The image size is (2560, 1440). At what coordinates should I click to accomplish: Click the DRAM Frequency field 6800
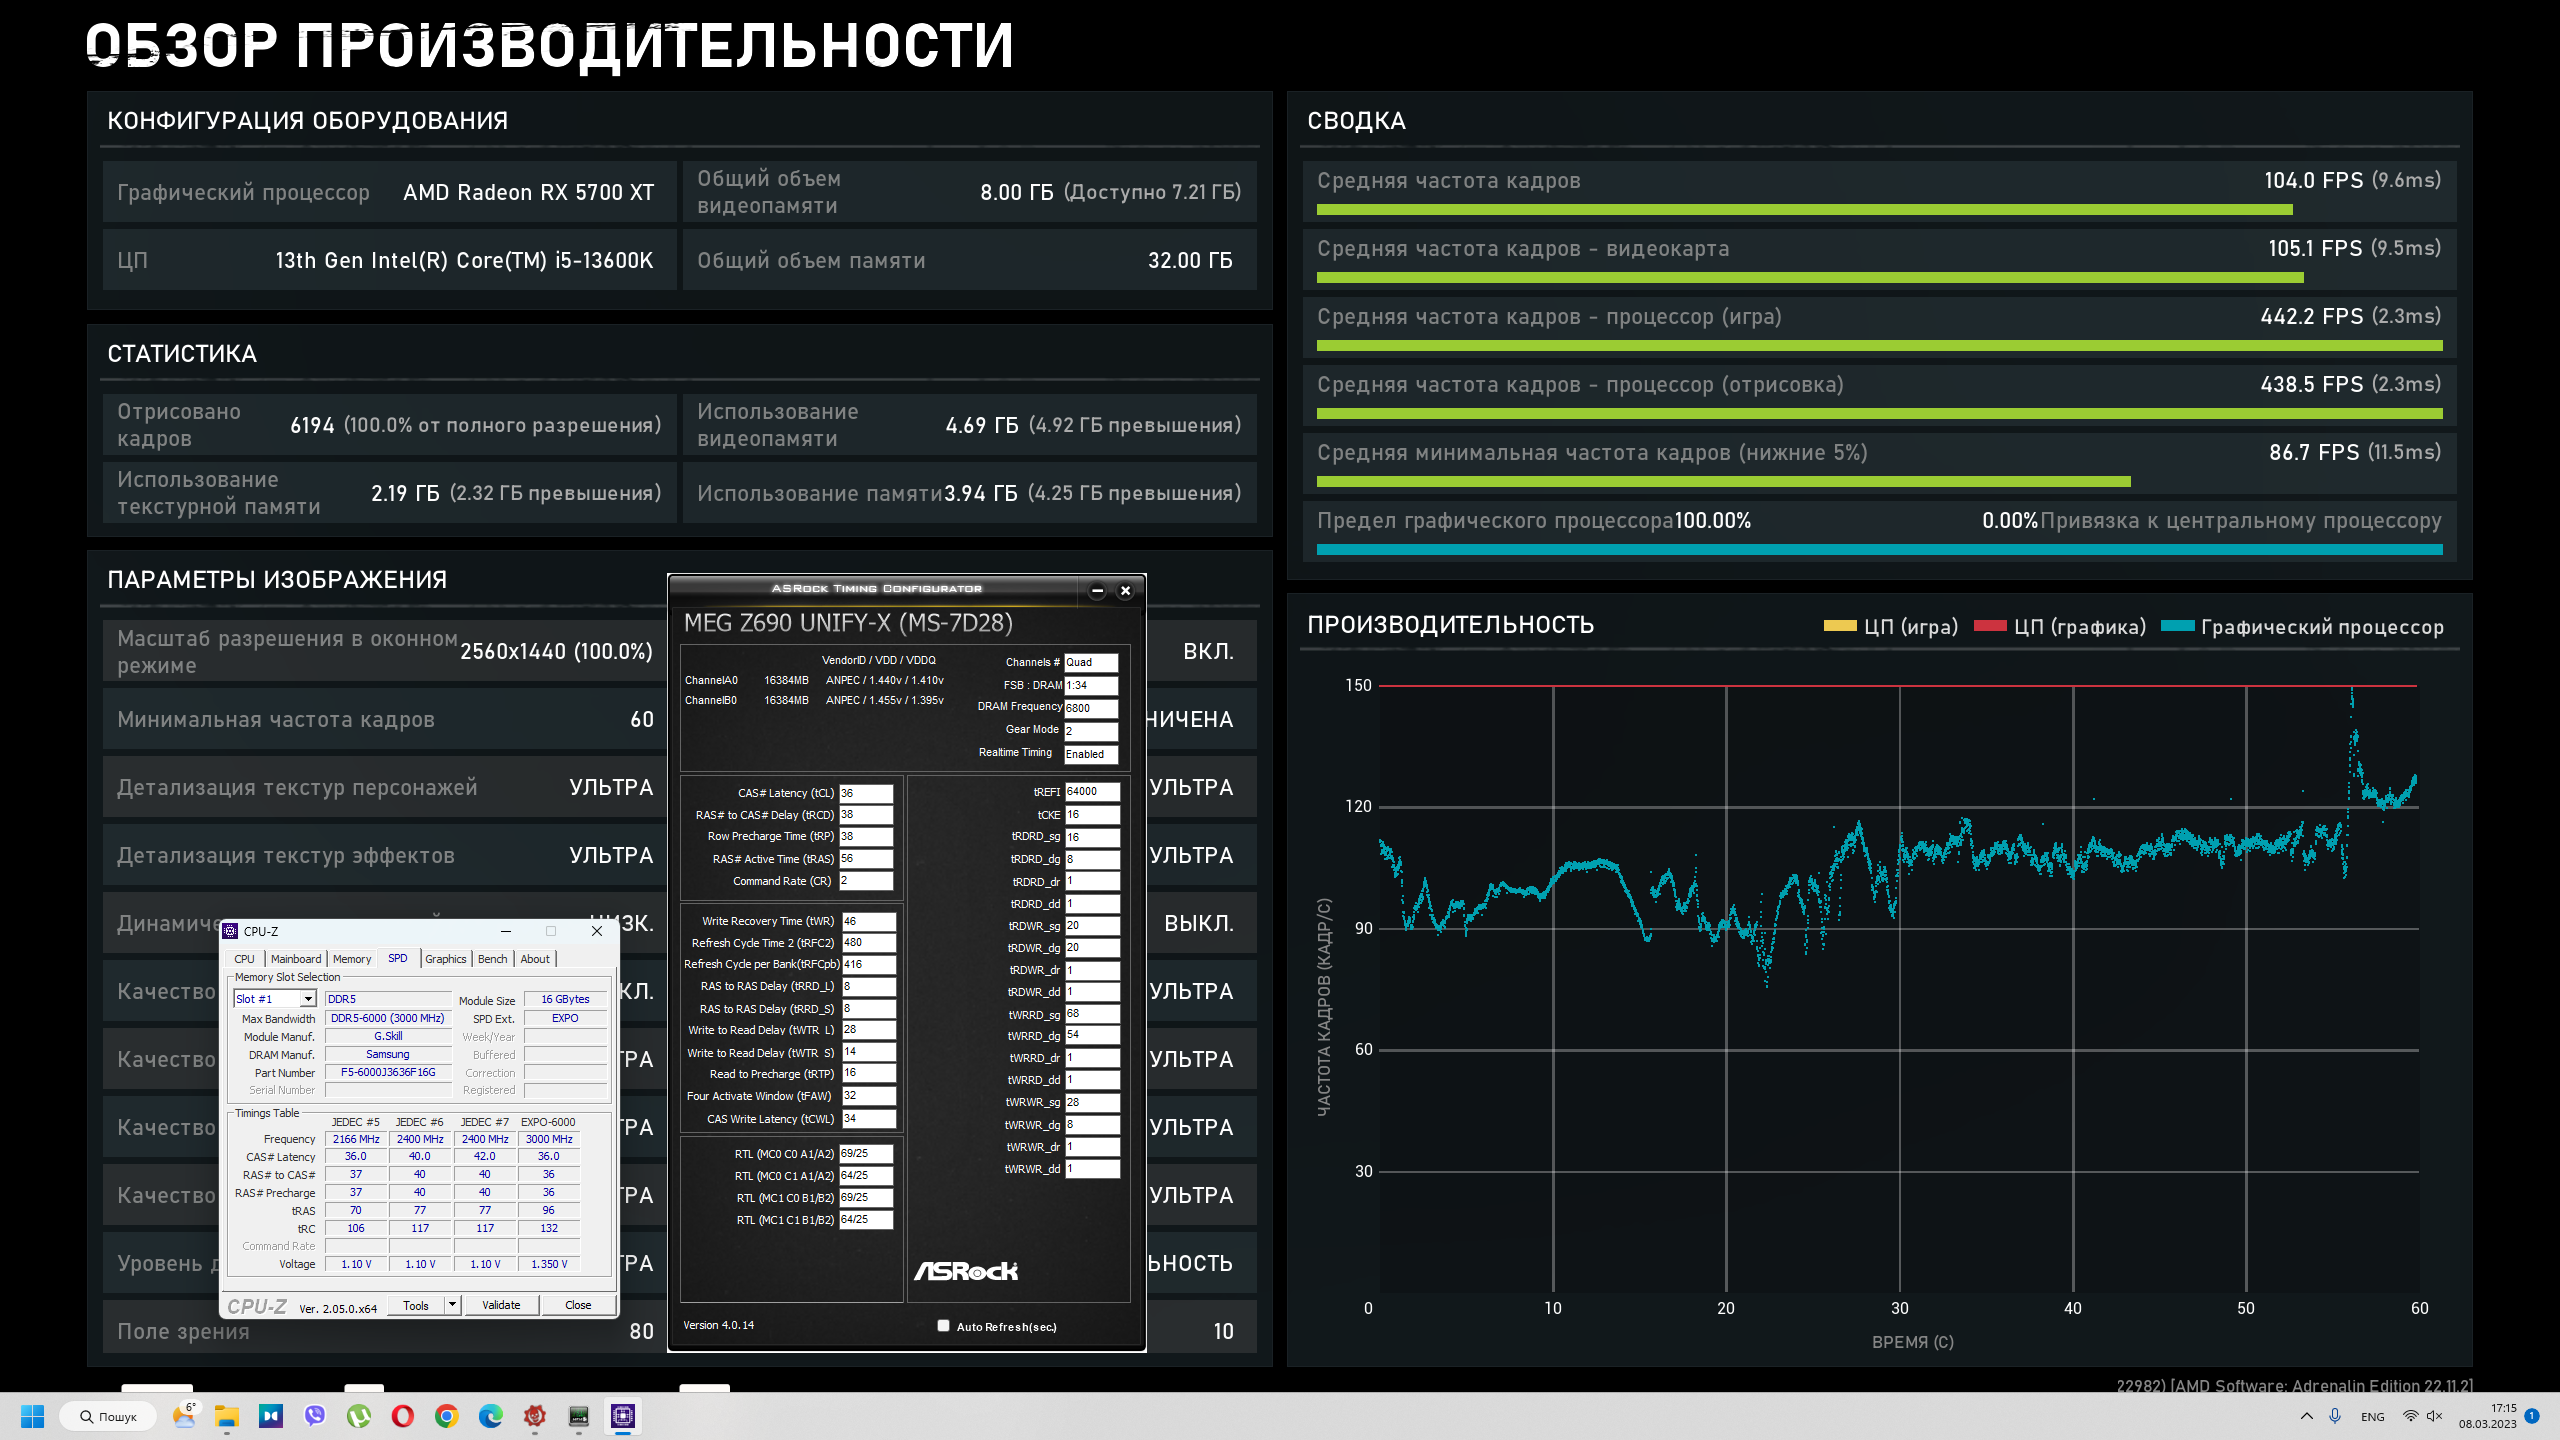pos(1091,708)
